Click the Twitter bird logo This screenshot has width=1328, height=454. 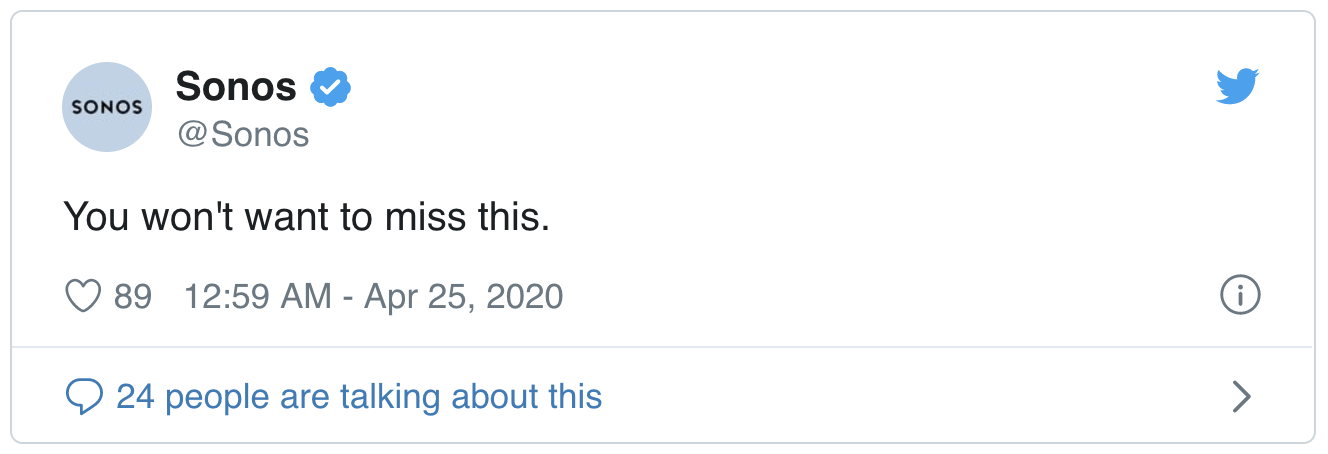click(x=1238, y=86)
